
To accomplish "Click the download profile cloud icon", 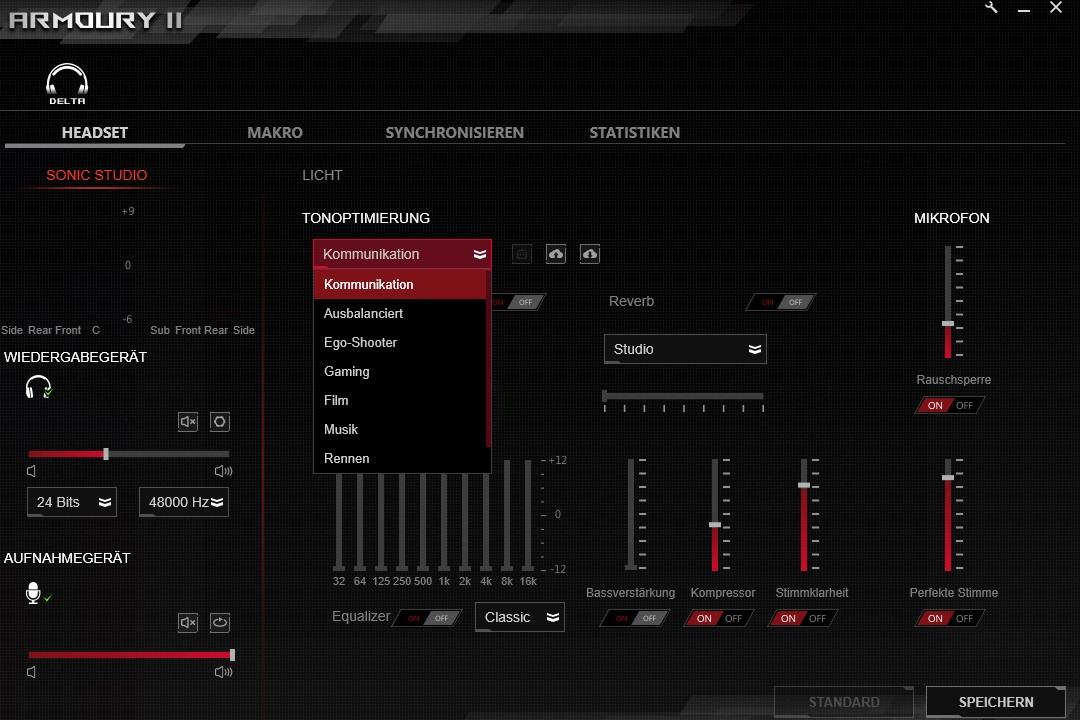I will [590, 254].
